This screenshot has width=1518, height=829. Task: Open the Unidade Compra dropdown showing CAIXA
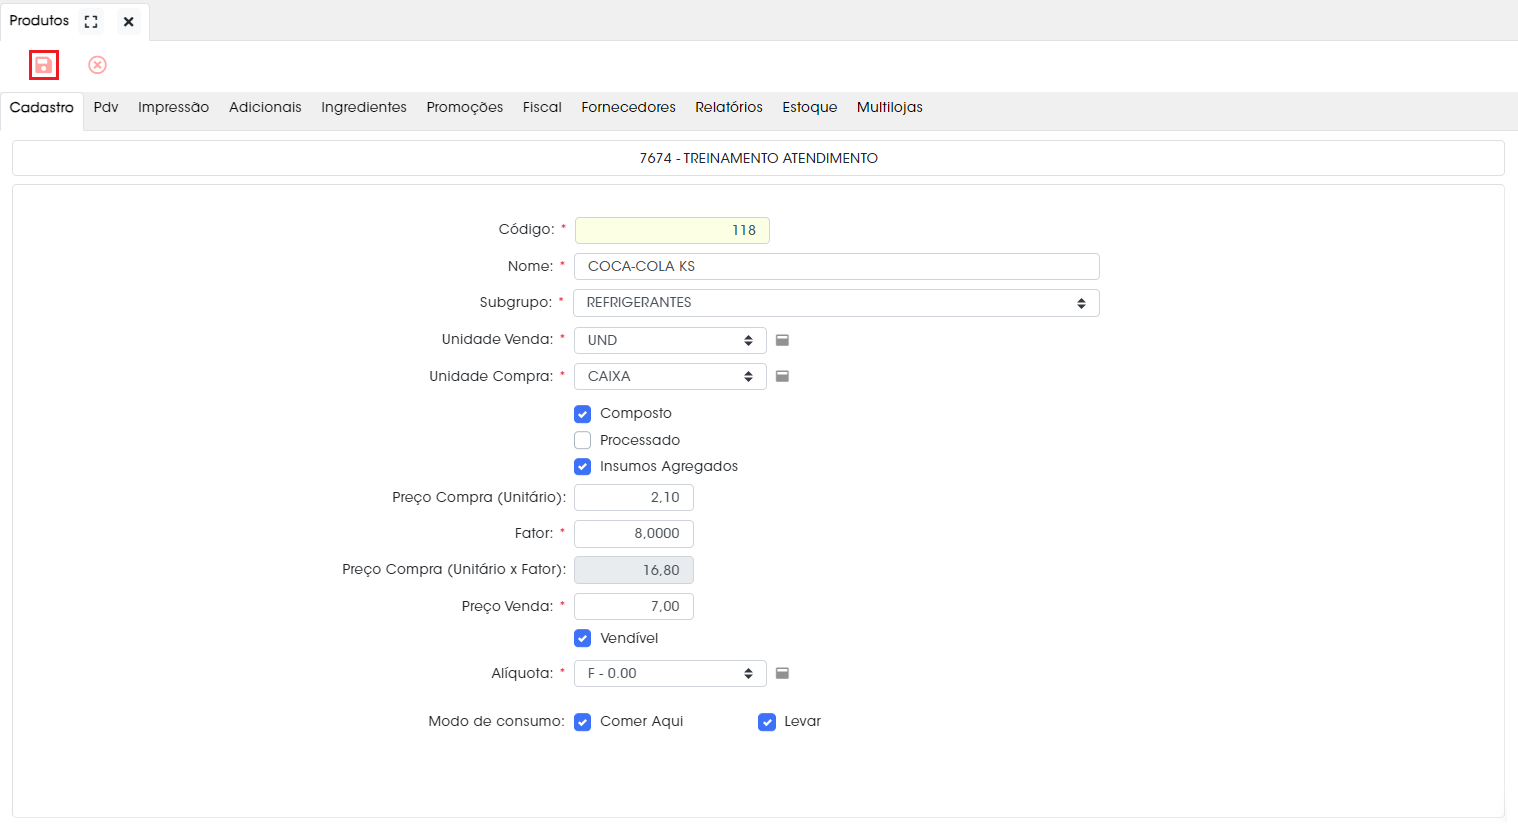tap(670, 376)
